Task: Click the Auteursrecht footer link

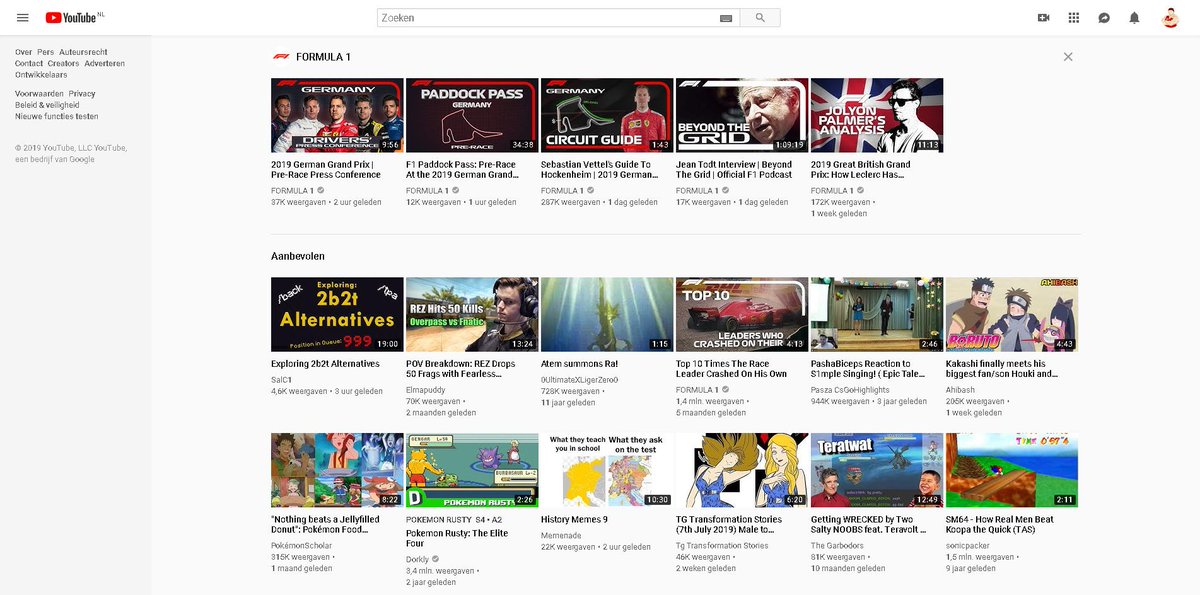Action: [83, 52]
